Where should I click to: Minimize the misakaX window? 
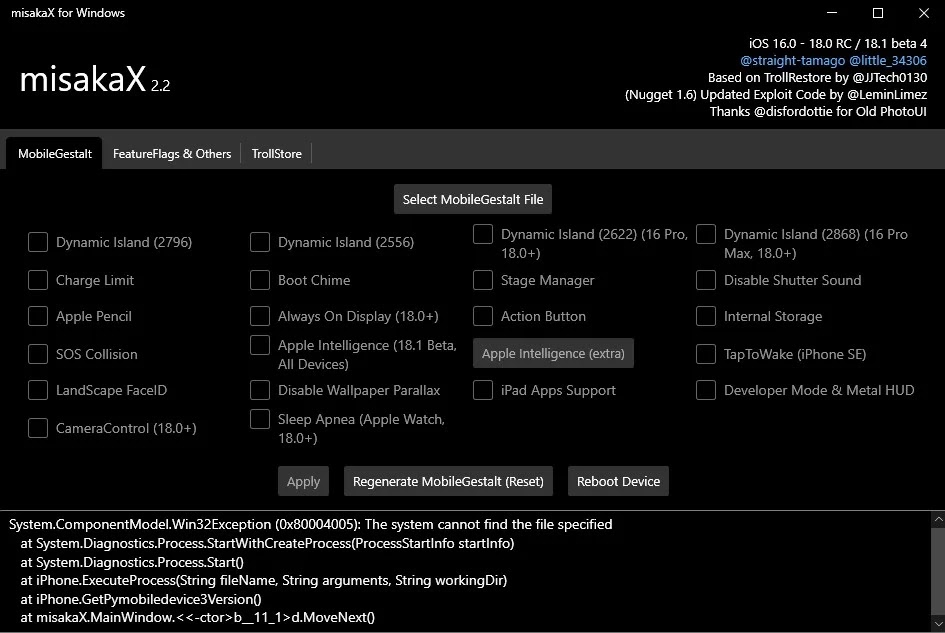click(832, 13)
